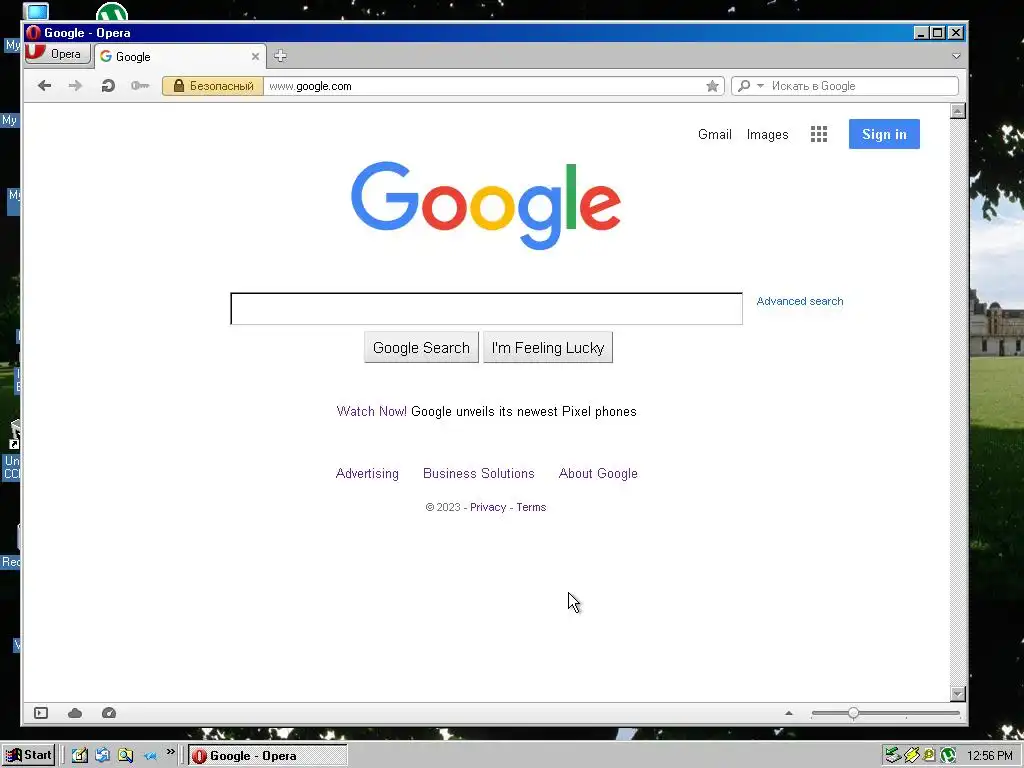1024x768 pixels.
Task: Expand the Quick Launch overflow chevron
Action: tap(170, 752)
